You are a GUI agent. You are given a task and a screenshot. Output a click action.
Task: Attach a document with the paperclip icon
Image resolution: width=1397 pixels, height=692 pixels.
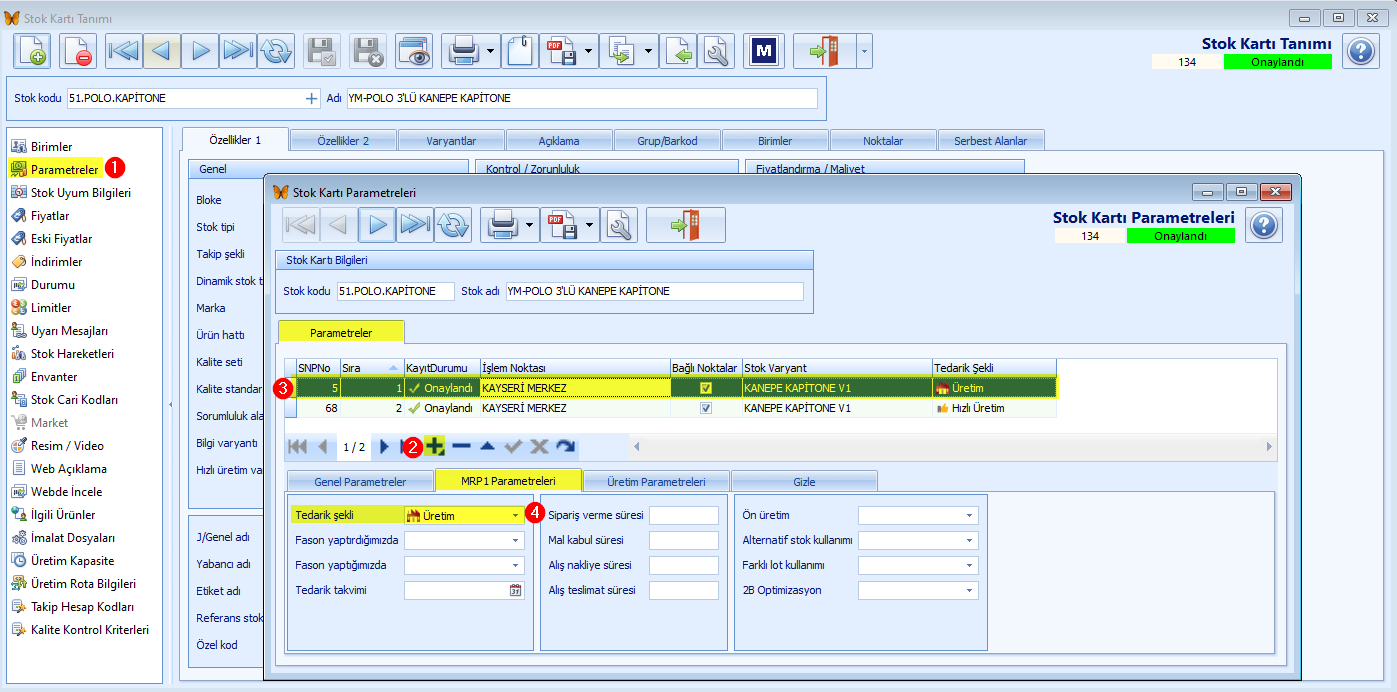519,51
